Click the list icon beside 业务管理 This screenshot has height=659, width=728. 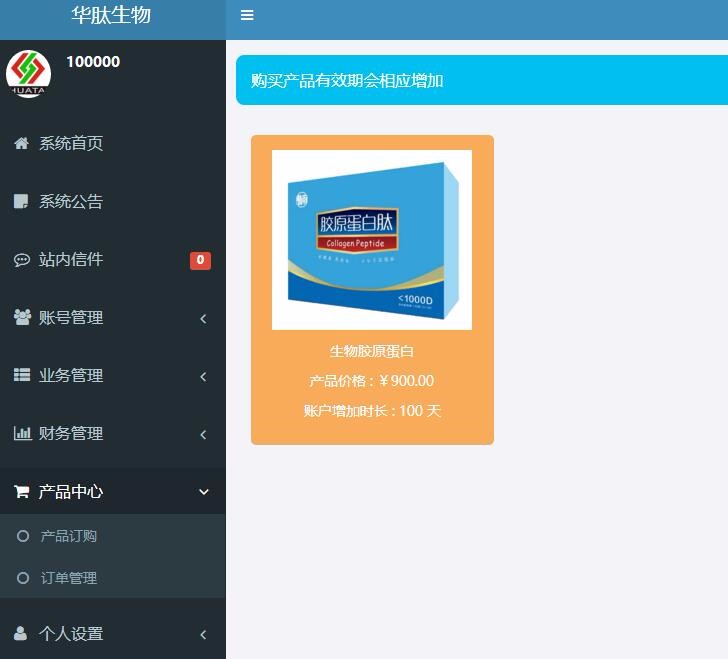[x=21, y=375]
